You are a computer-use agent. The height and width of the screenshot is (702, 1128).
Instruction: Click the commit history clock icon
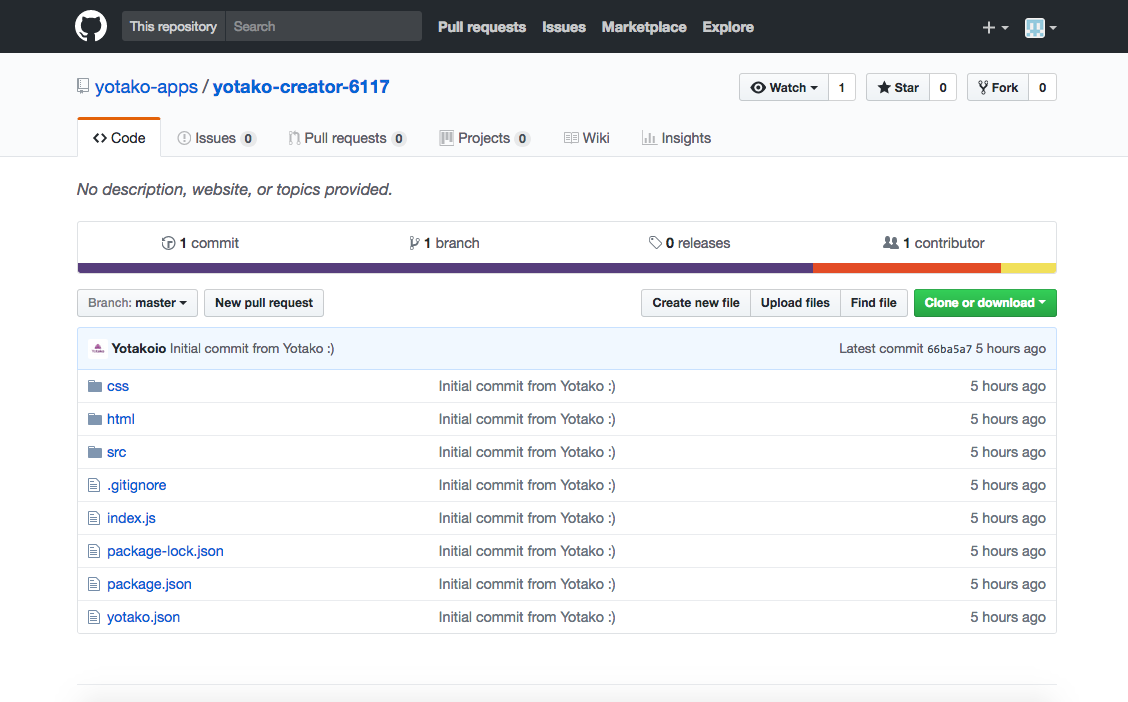tap(168, 243)
